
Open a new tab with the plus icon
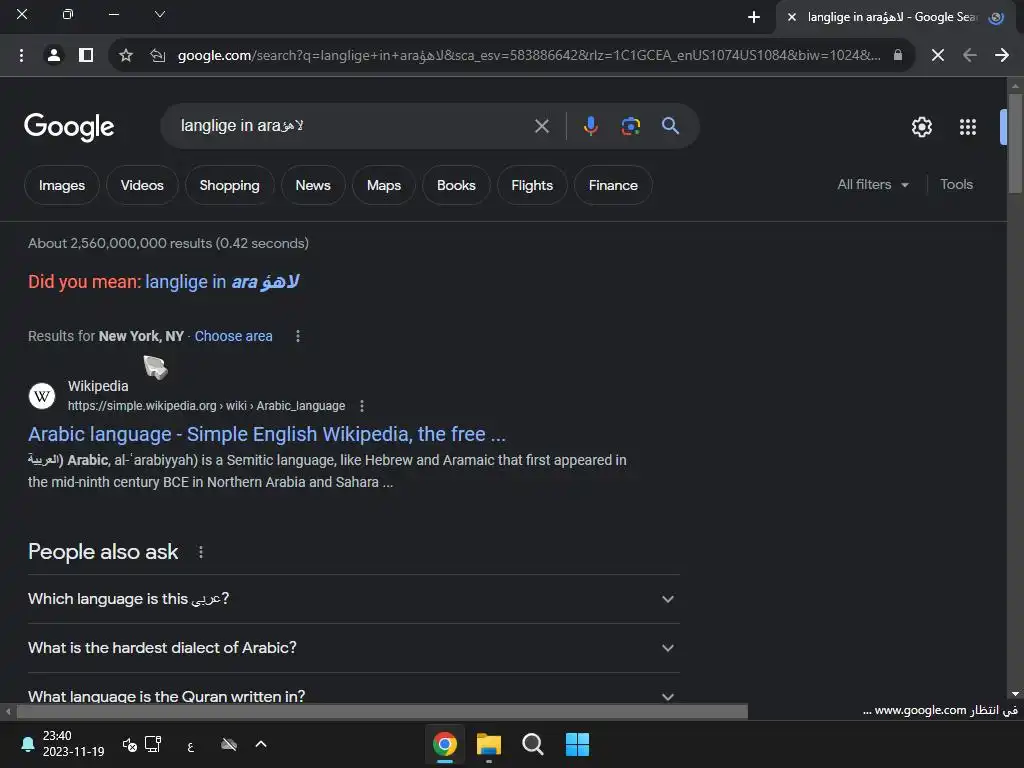pos(754,17)
